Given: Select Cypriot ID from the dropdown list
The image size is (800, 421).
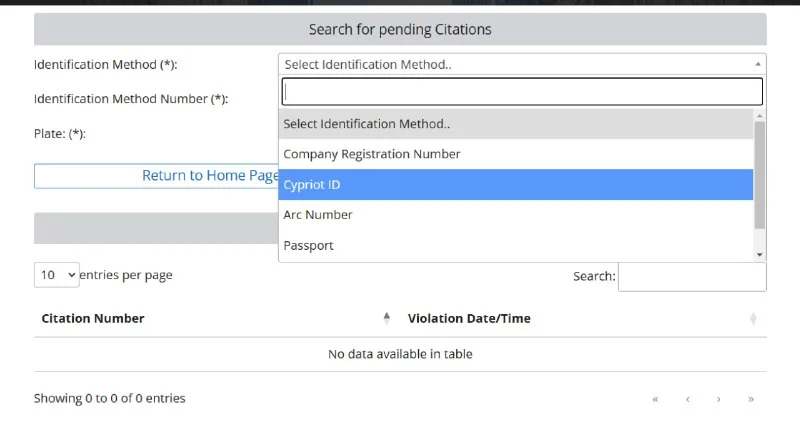Looking at the screenshot, I should tap(515, 185).
